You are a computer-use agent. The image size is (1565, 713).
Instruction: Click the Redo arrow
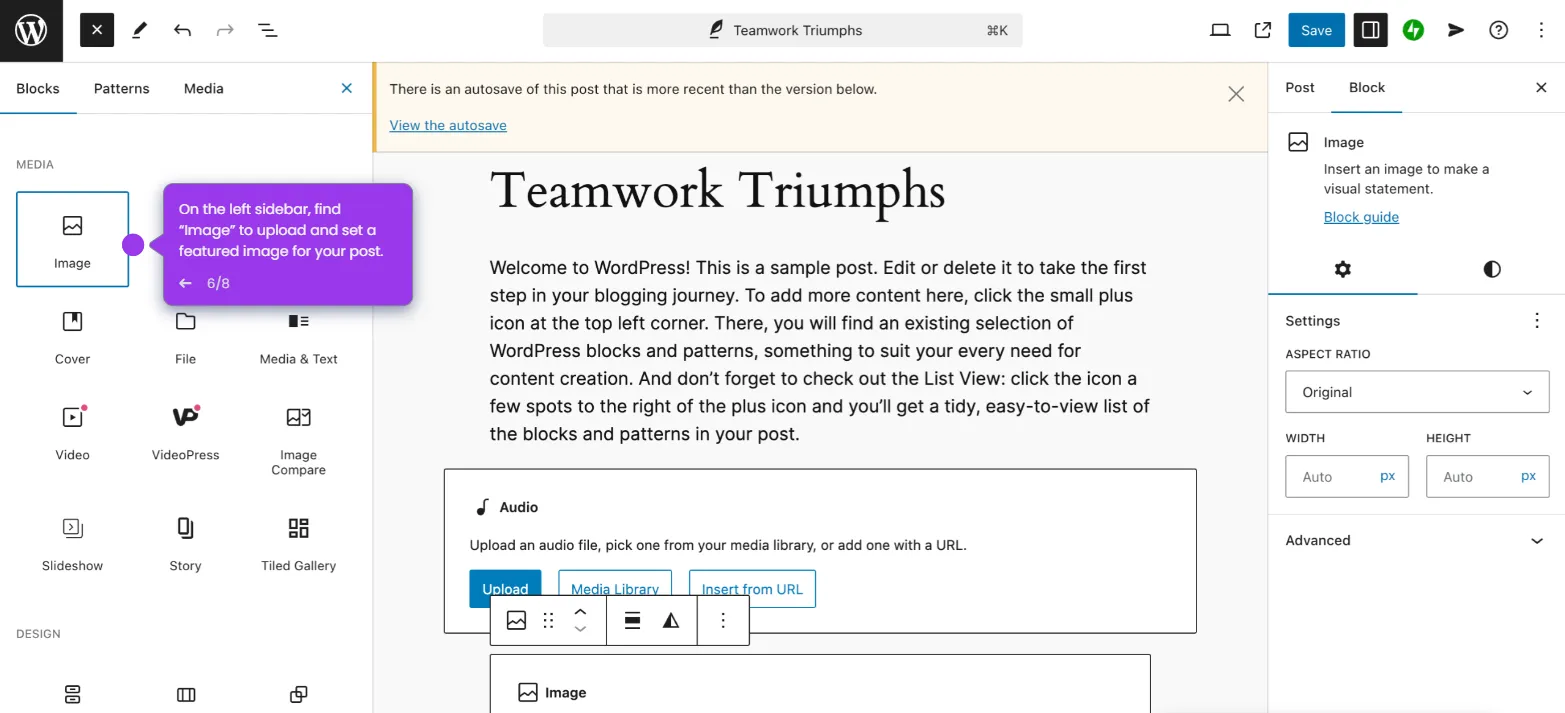(x=225, y=30)
